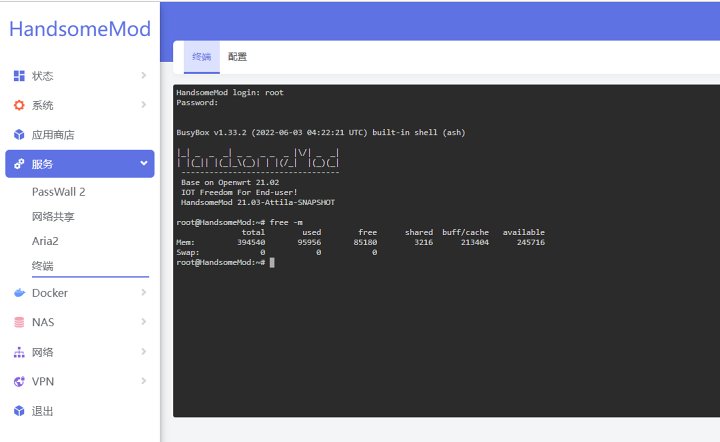The width and height of the screenshot is (720, 442).
Task: Expand the NAS menu chevron
Action: point(144,322)
